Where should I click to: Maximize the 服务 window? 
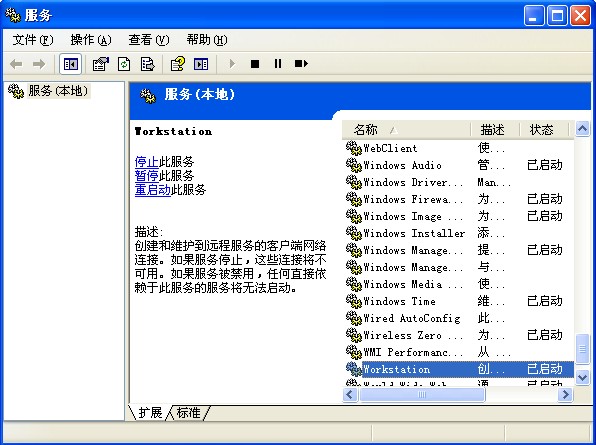pyautogui.click(x=557, y=16)
